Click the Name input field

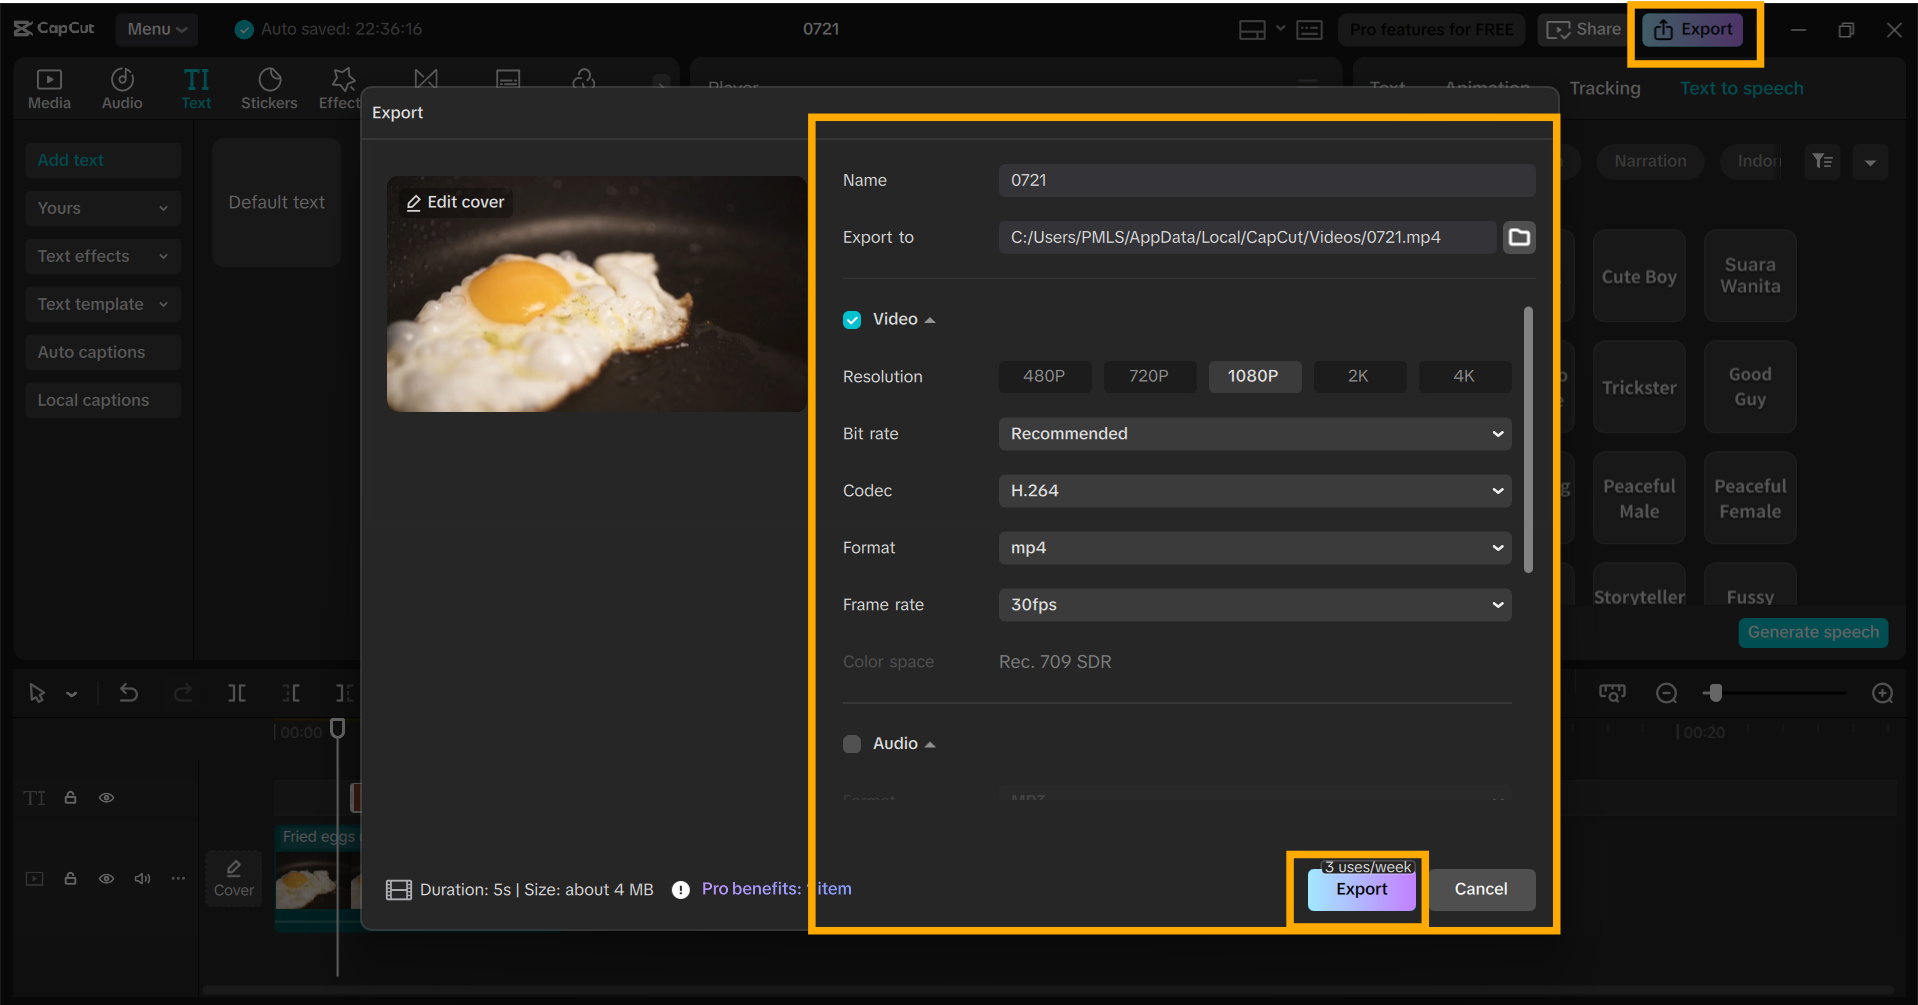(1266, 180)
